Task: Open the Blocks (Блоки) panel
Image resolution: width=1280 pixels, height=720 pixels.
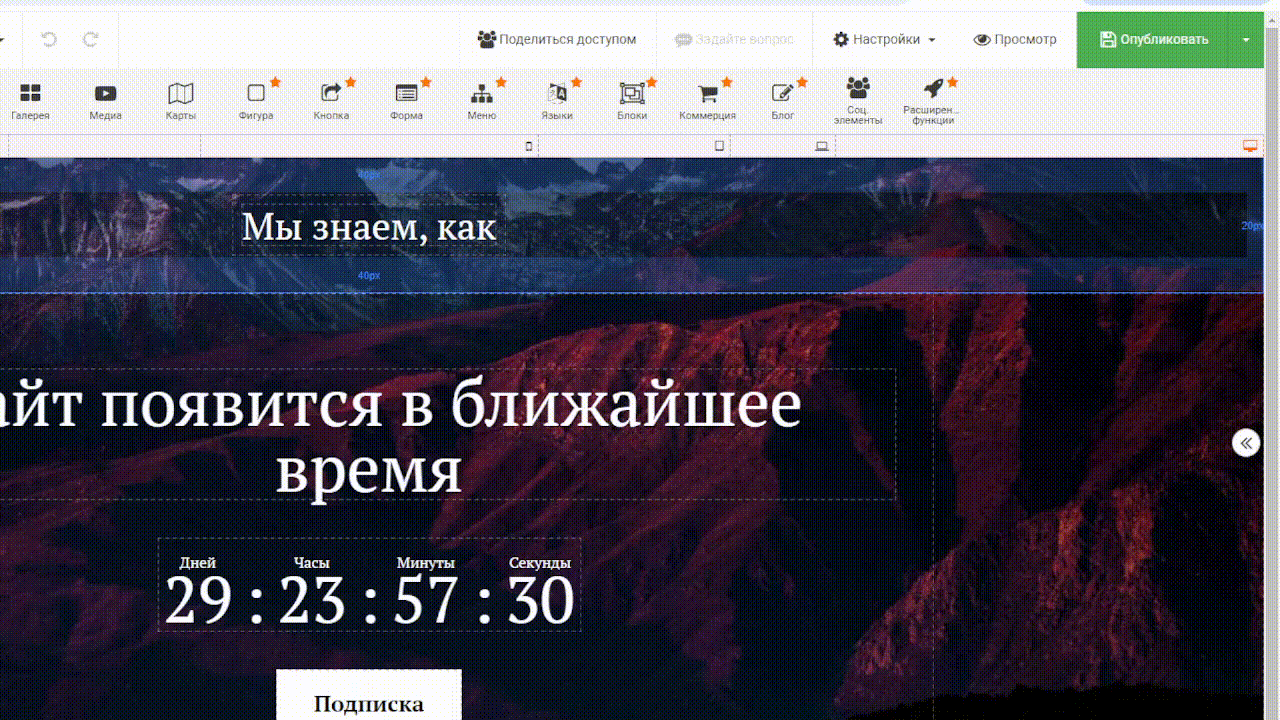Action: pos(632,101)
